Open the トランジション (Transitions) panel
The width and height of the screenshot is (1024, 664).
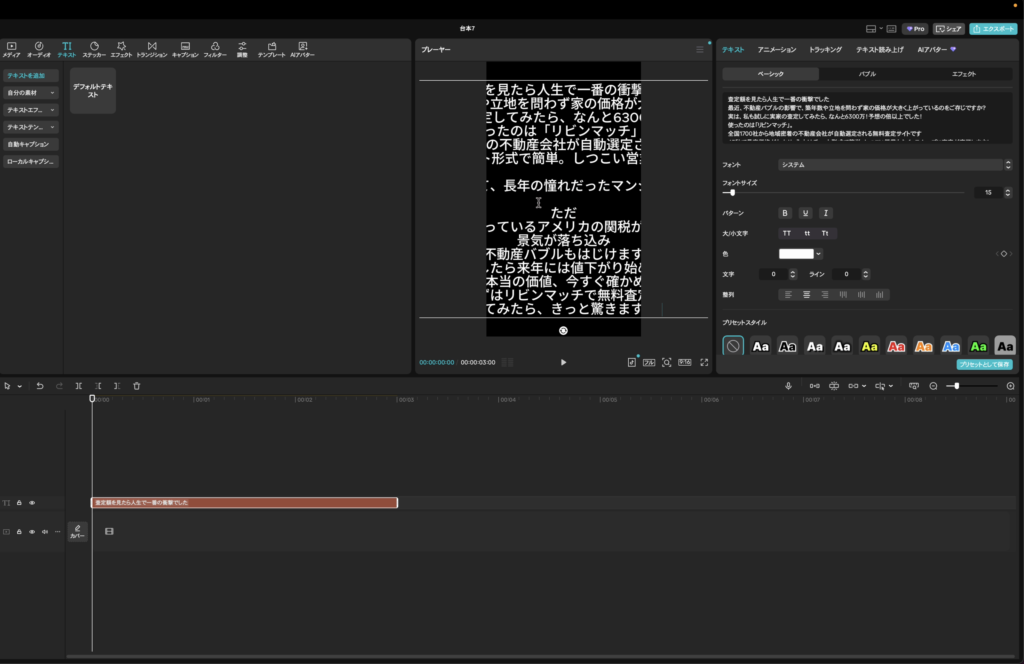[x=152, y=49]
